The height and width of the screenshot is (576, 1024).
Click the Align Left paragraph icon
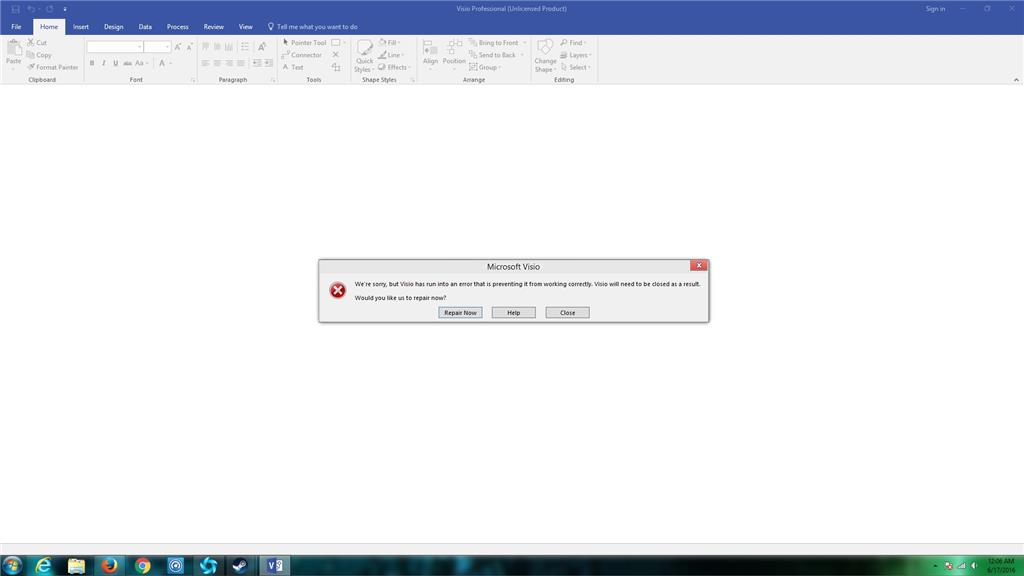coord(205,63)
